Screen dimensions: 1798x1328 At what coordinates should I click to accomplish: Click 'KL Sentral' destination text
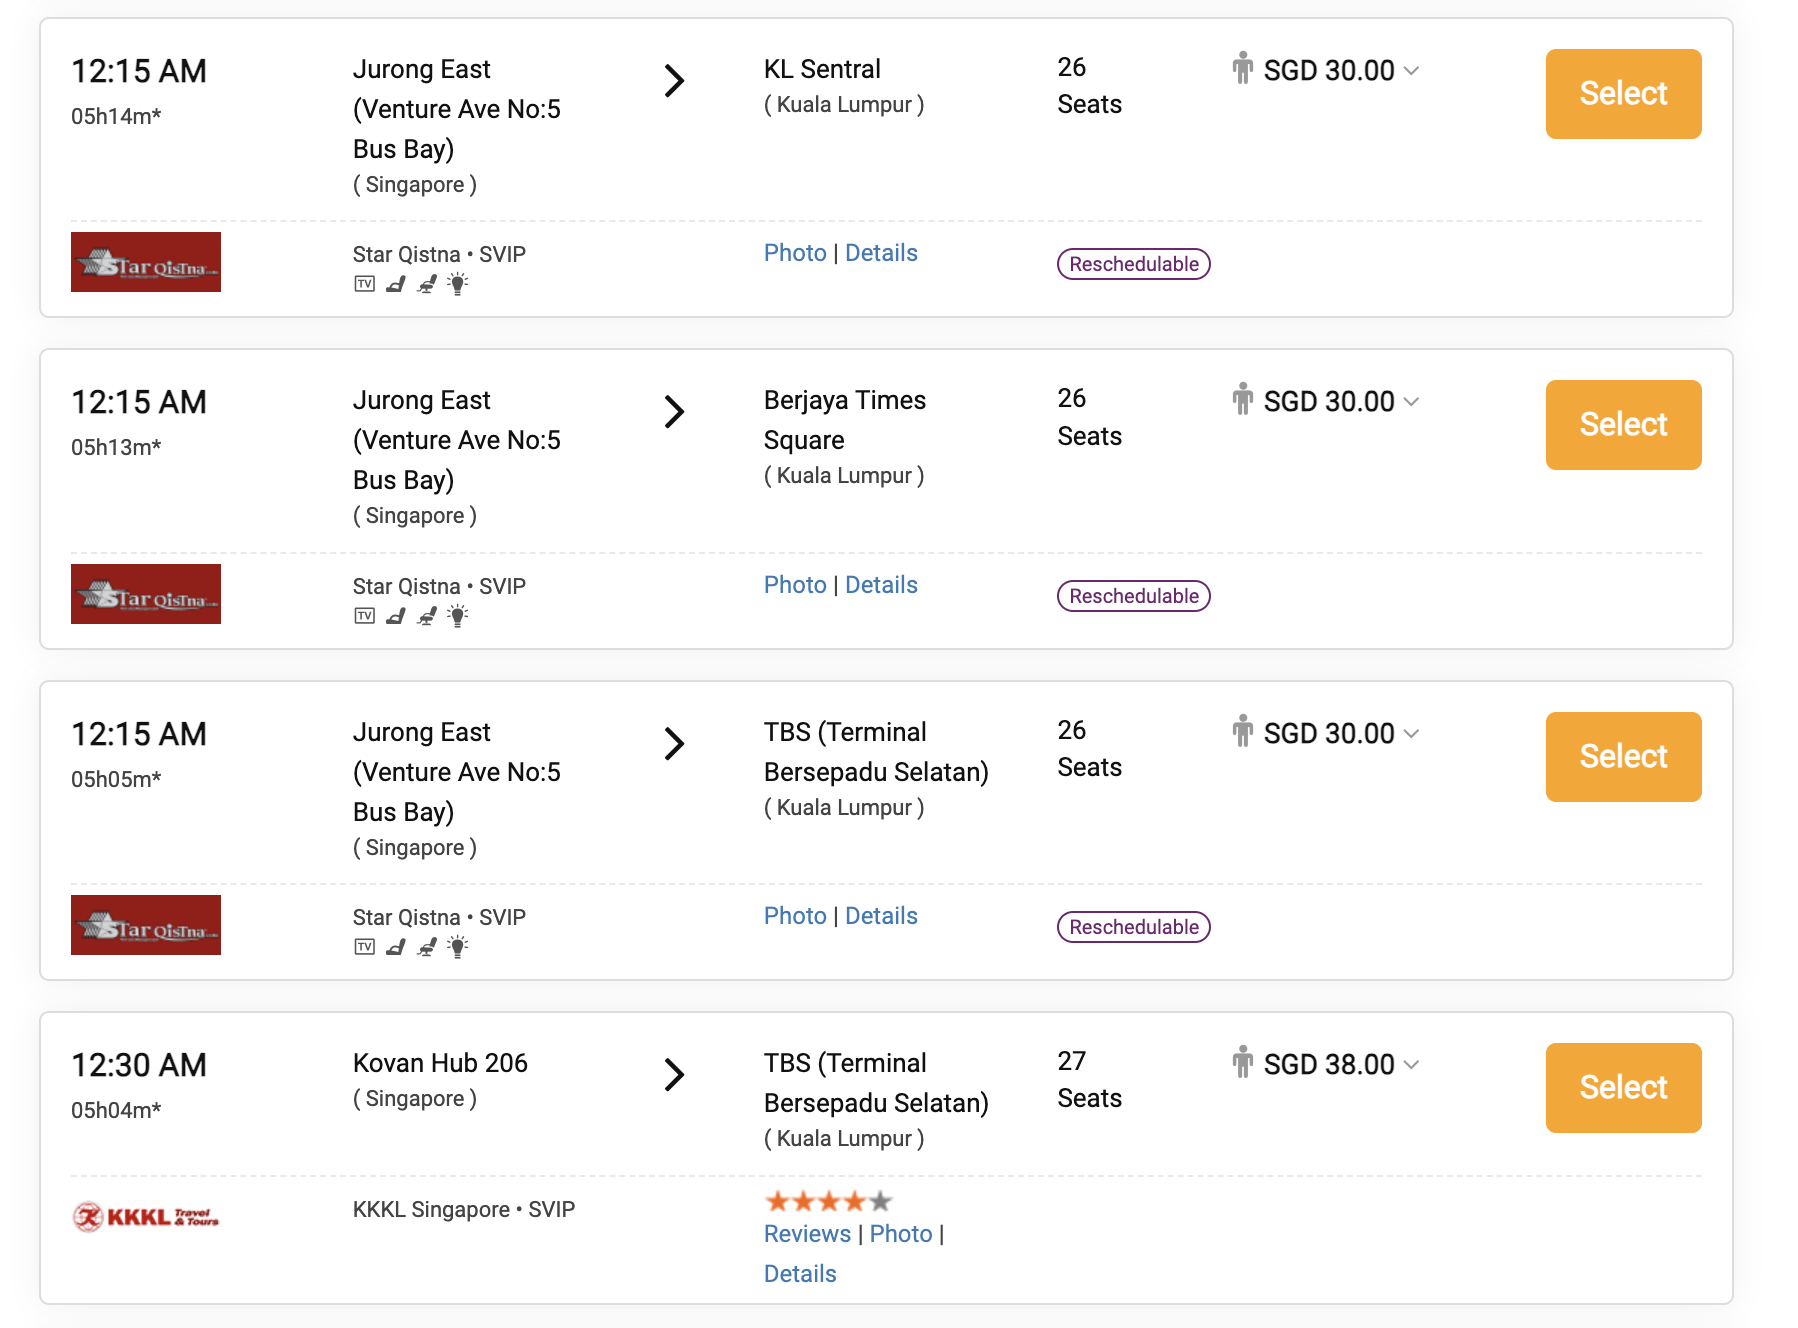click(822, 69)
